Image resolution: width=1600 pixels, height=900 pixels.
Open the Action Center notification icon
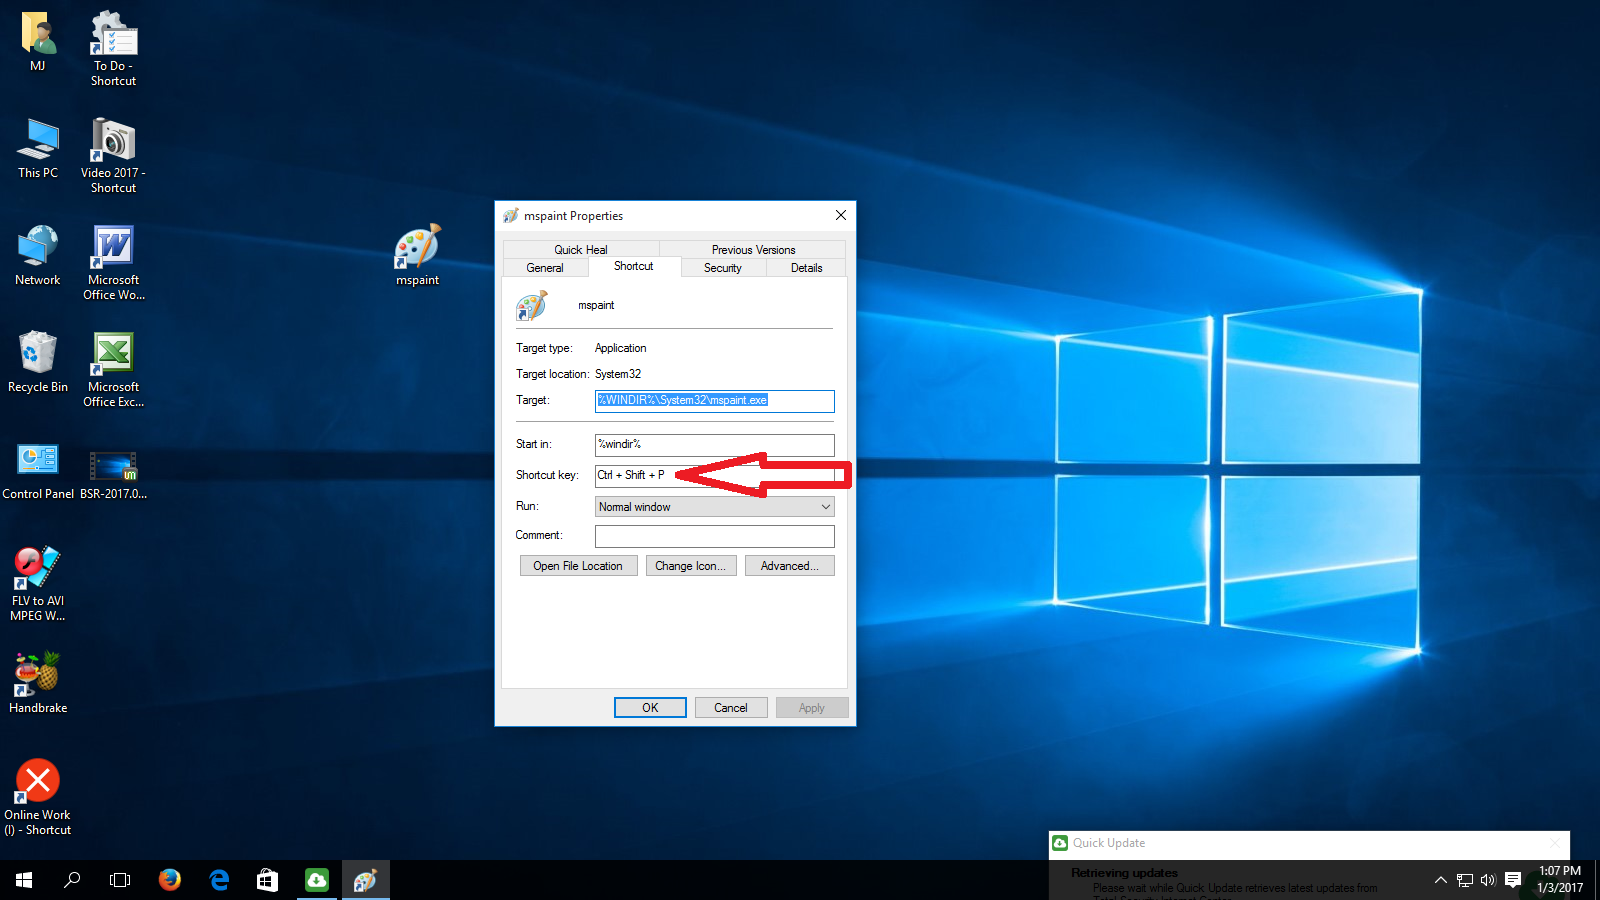pos(1513,880)
